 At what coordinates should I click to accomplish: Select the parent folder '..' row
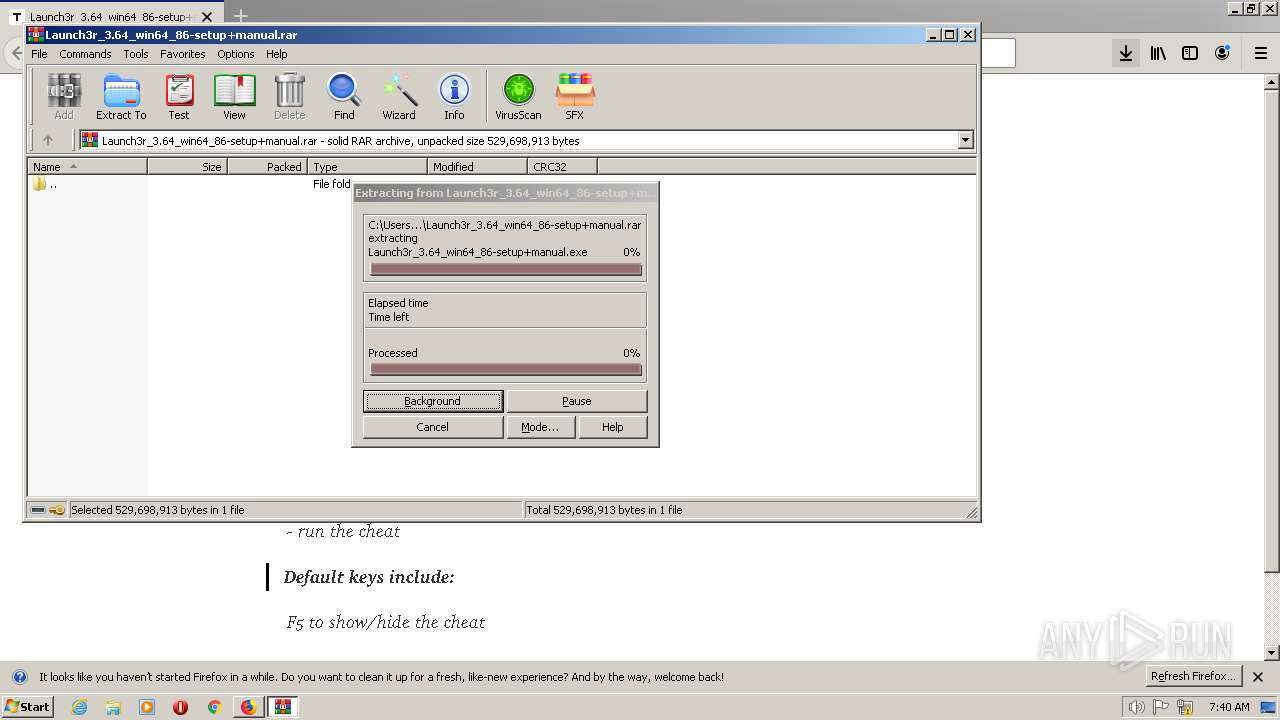click(x=45, y=184)
